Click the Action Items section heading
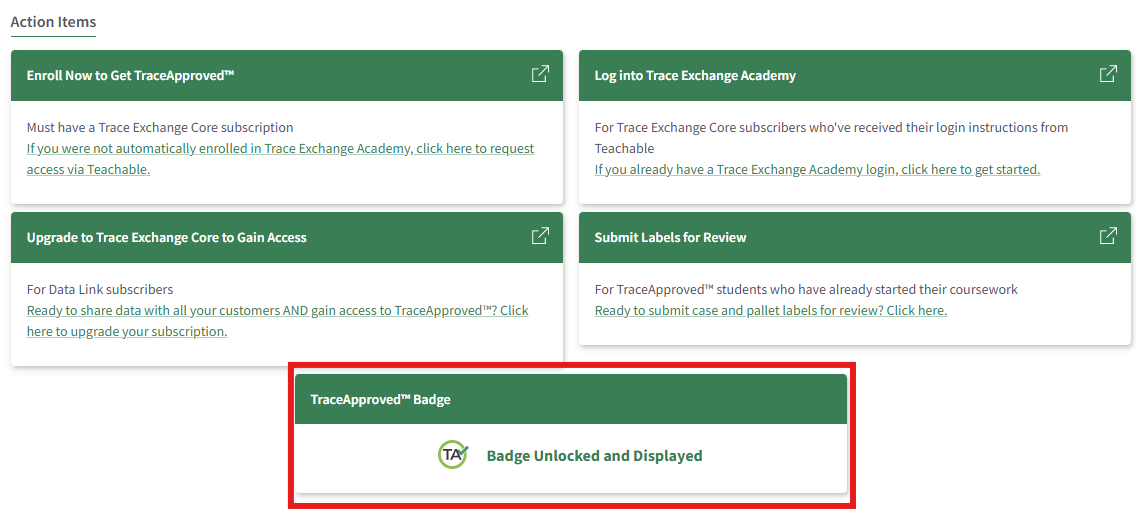The image size is (1147, 514). (x=53, y=21)
